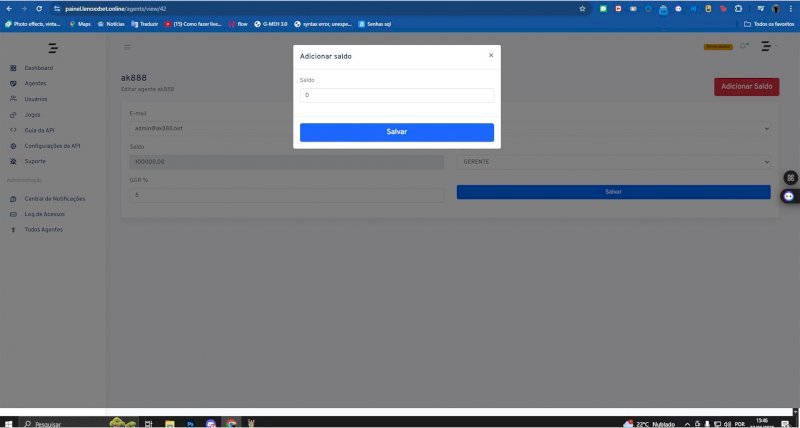Viewport: 800px width, 428px height.
Task: Toggle the sidebar hamburger menu icon
Action: (127, 47)
